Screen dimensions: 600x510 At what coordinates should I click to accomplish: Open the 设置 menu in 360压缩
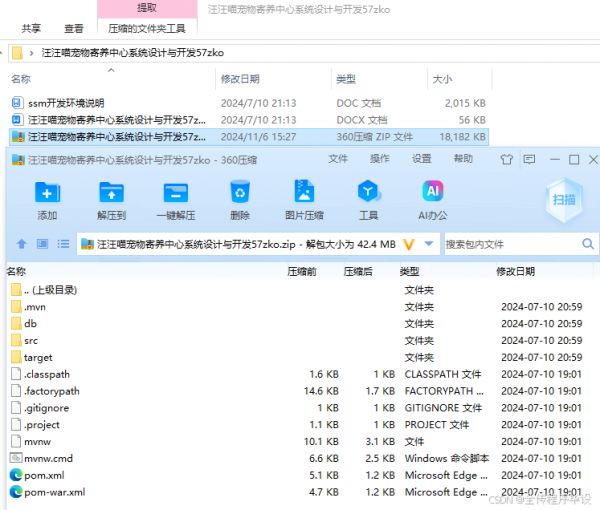pos(421,159)
